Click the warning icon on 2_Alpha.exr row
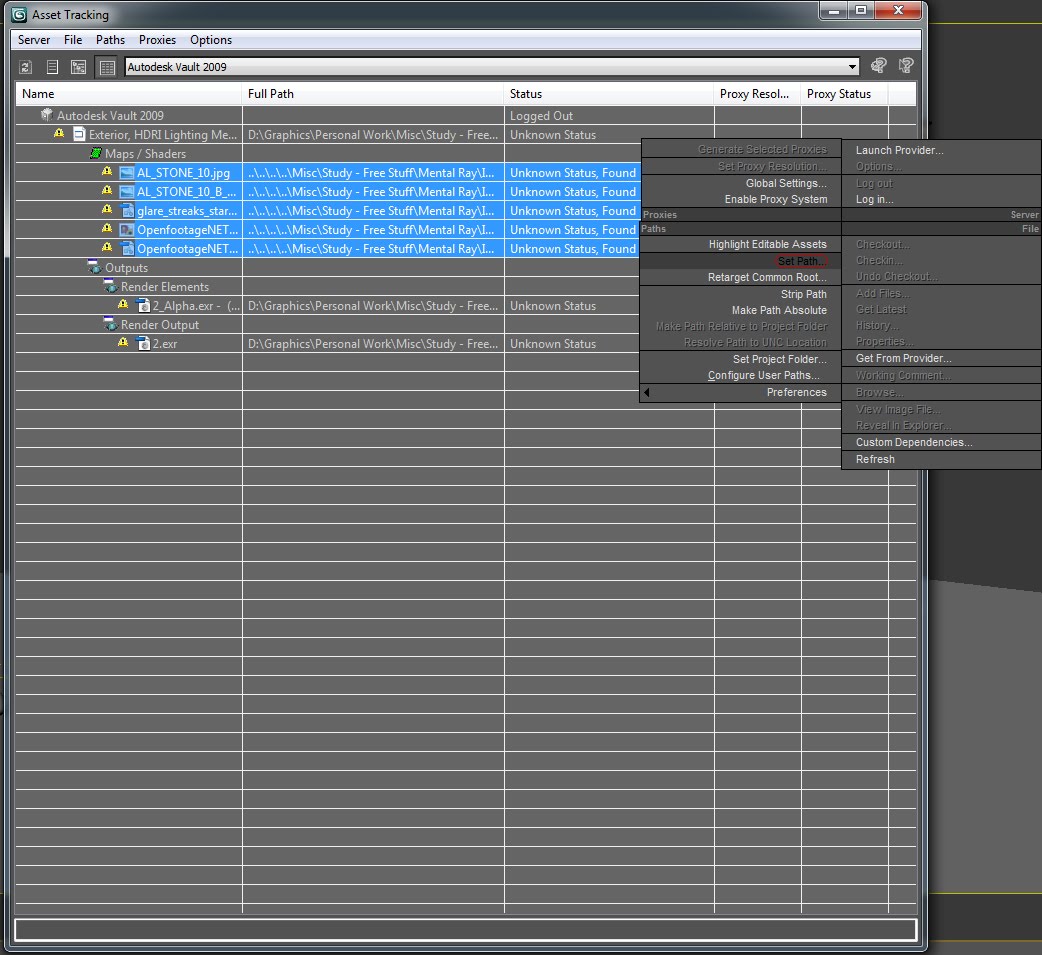1042x955 pixels. pos(123,304)
